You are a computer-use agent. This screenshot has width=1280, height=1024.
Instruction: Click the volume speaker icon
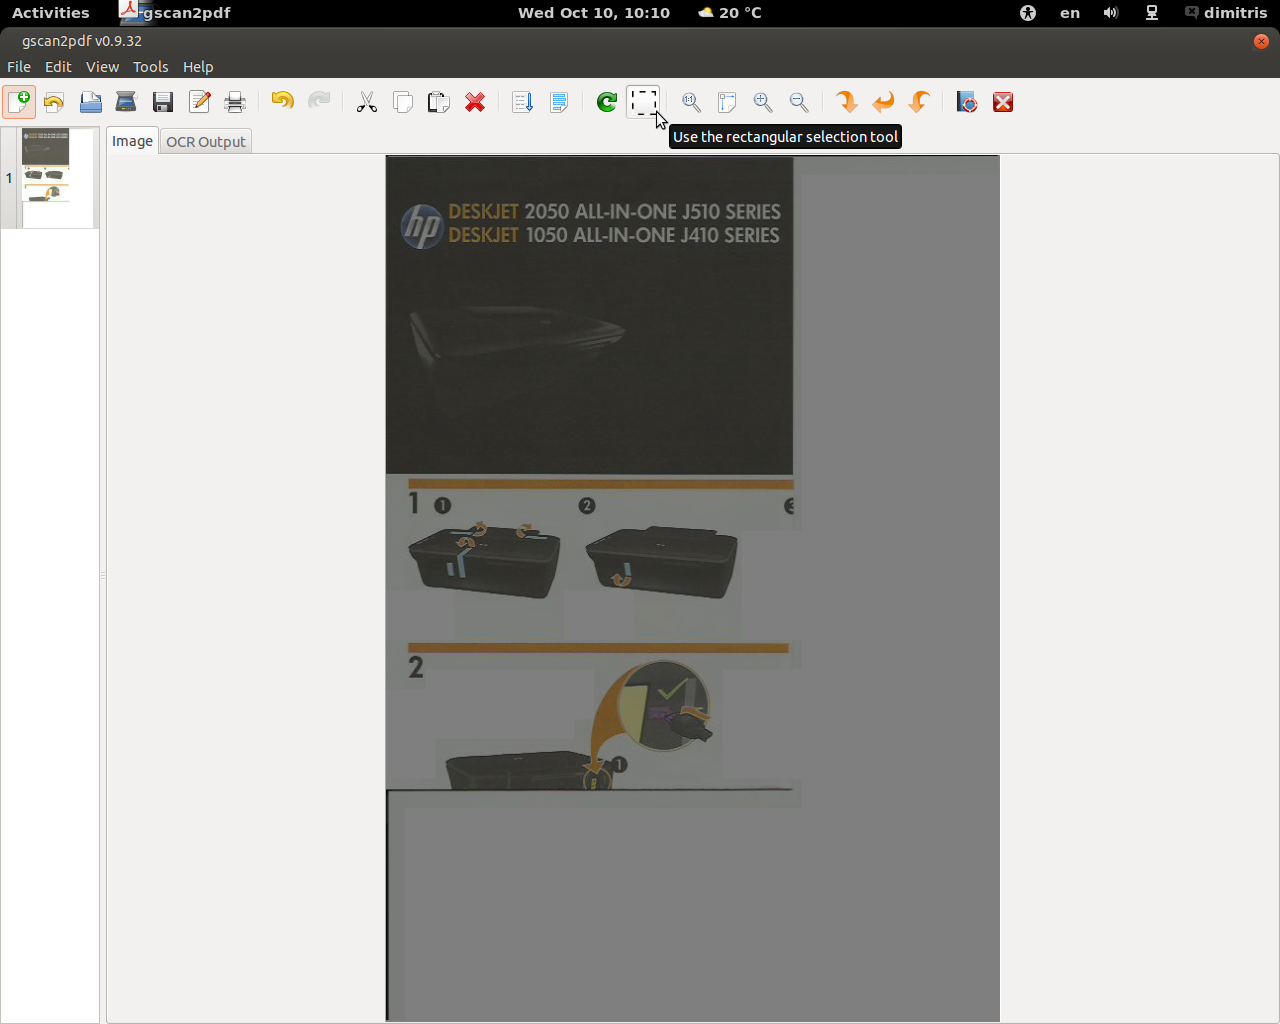tap(1111, 13)
